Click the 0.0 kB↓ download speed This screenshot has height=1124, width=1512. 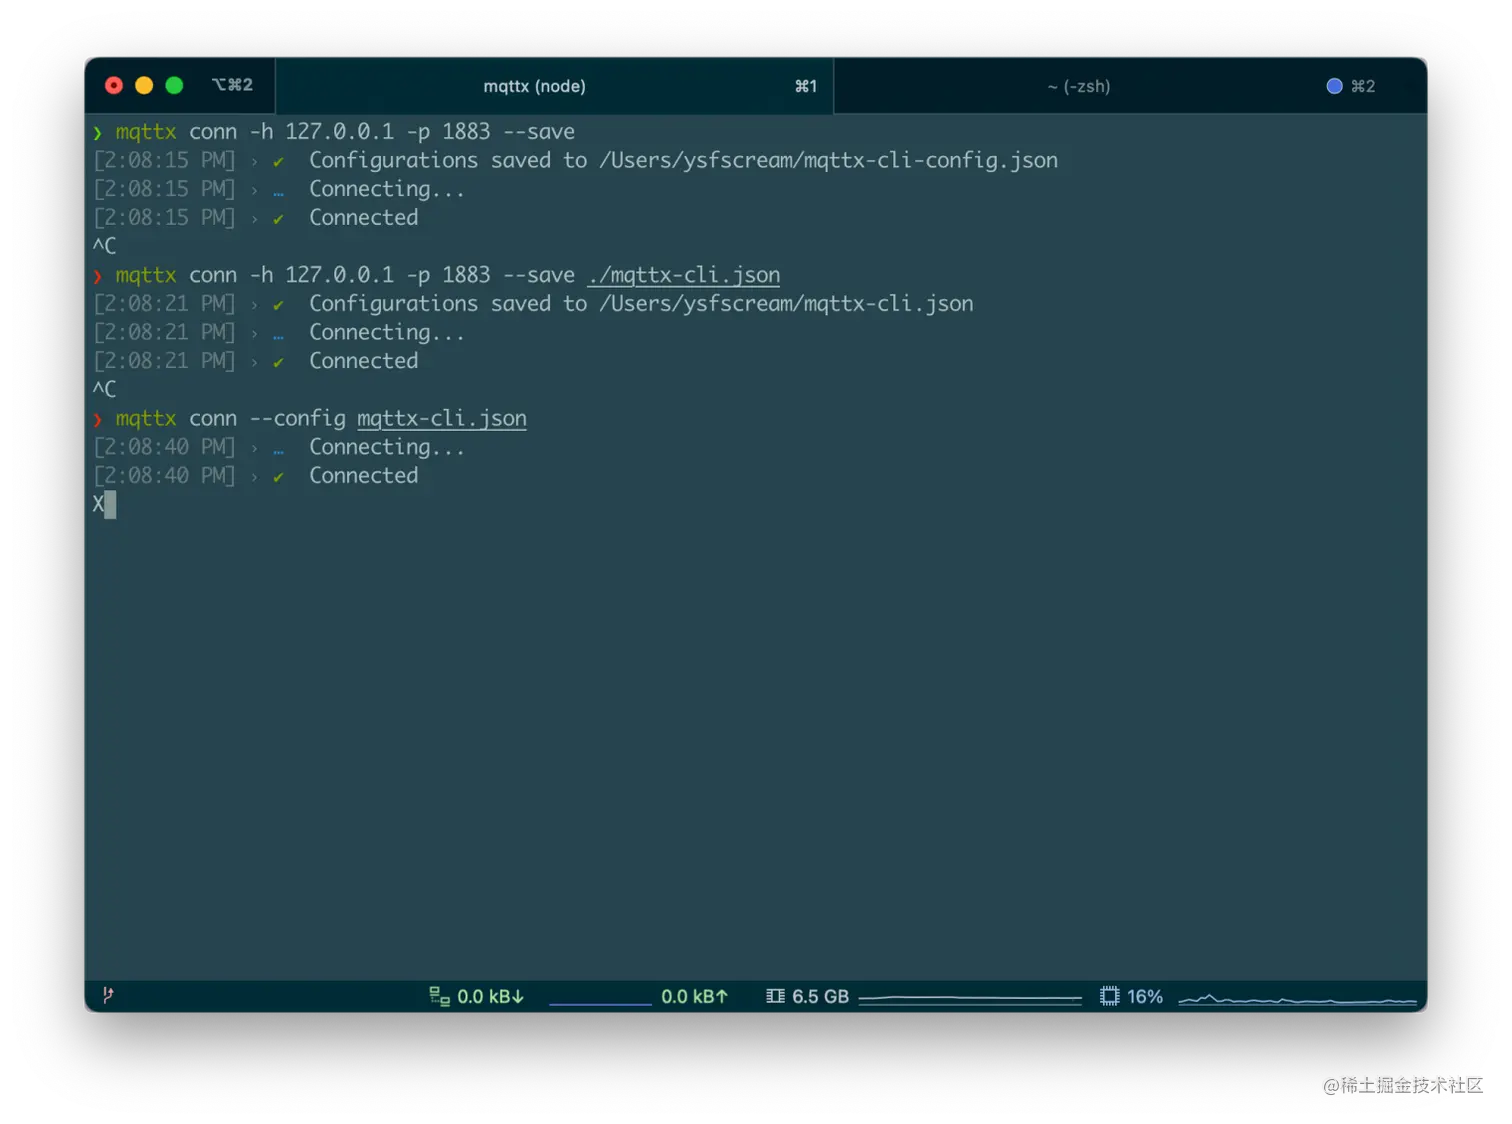coord(490,996)
